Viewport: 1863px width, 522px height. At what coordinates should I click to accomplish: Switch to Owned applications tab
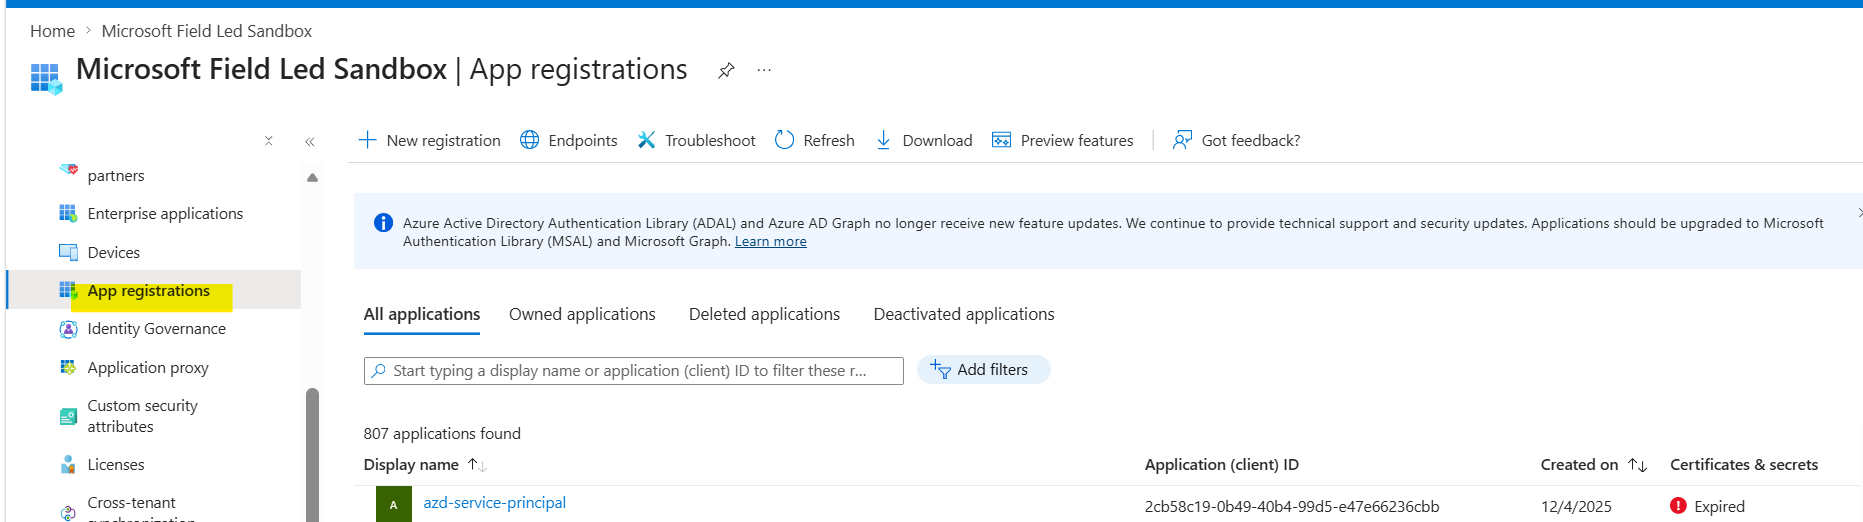click(x=582, y=314)
